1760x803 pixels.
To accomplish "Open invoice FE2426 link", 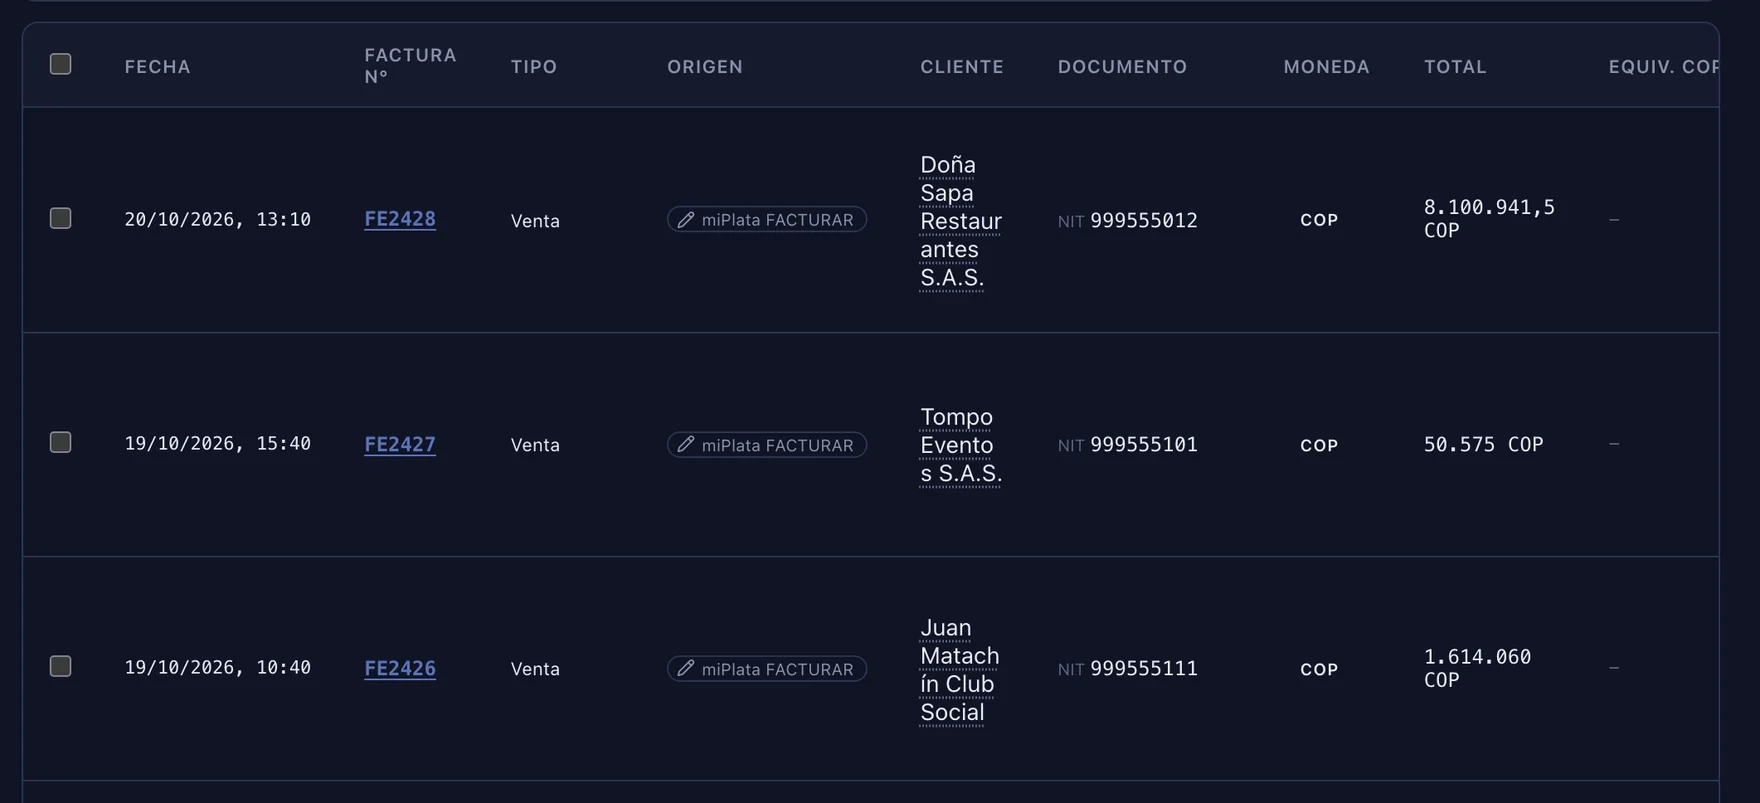I will (400, 668).
